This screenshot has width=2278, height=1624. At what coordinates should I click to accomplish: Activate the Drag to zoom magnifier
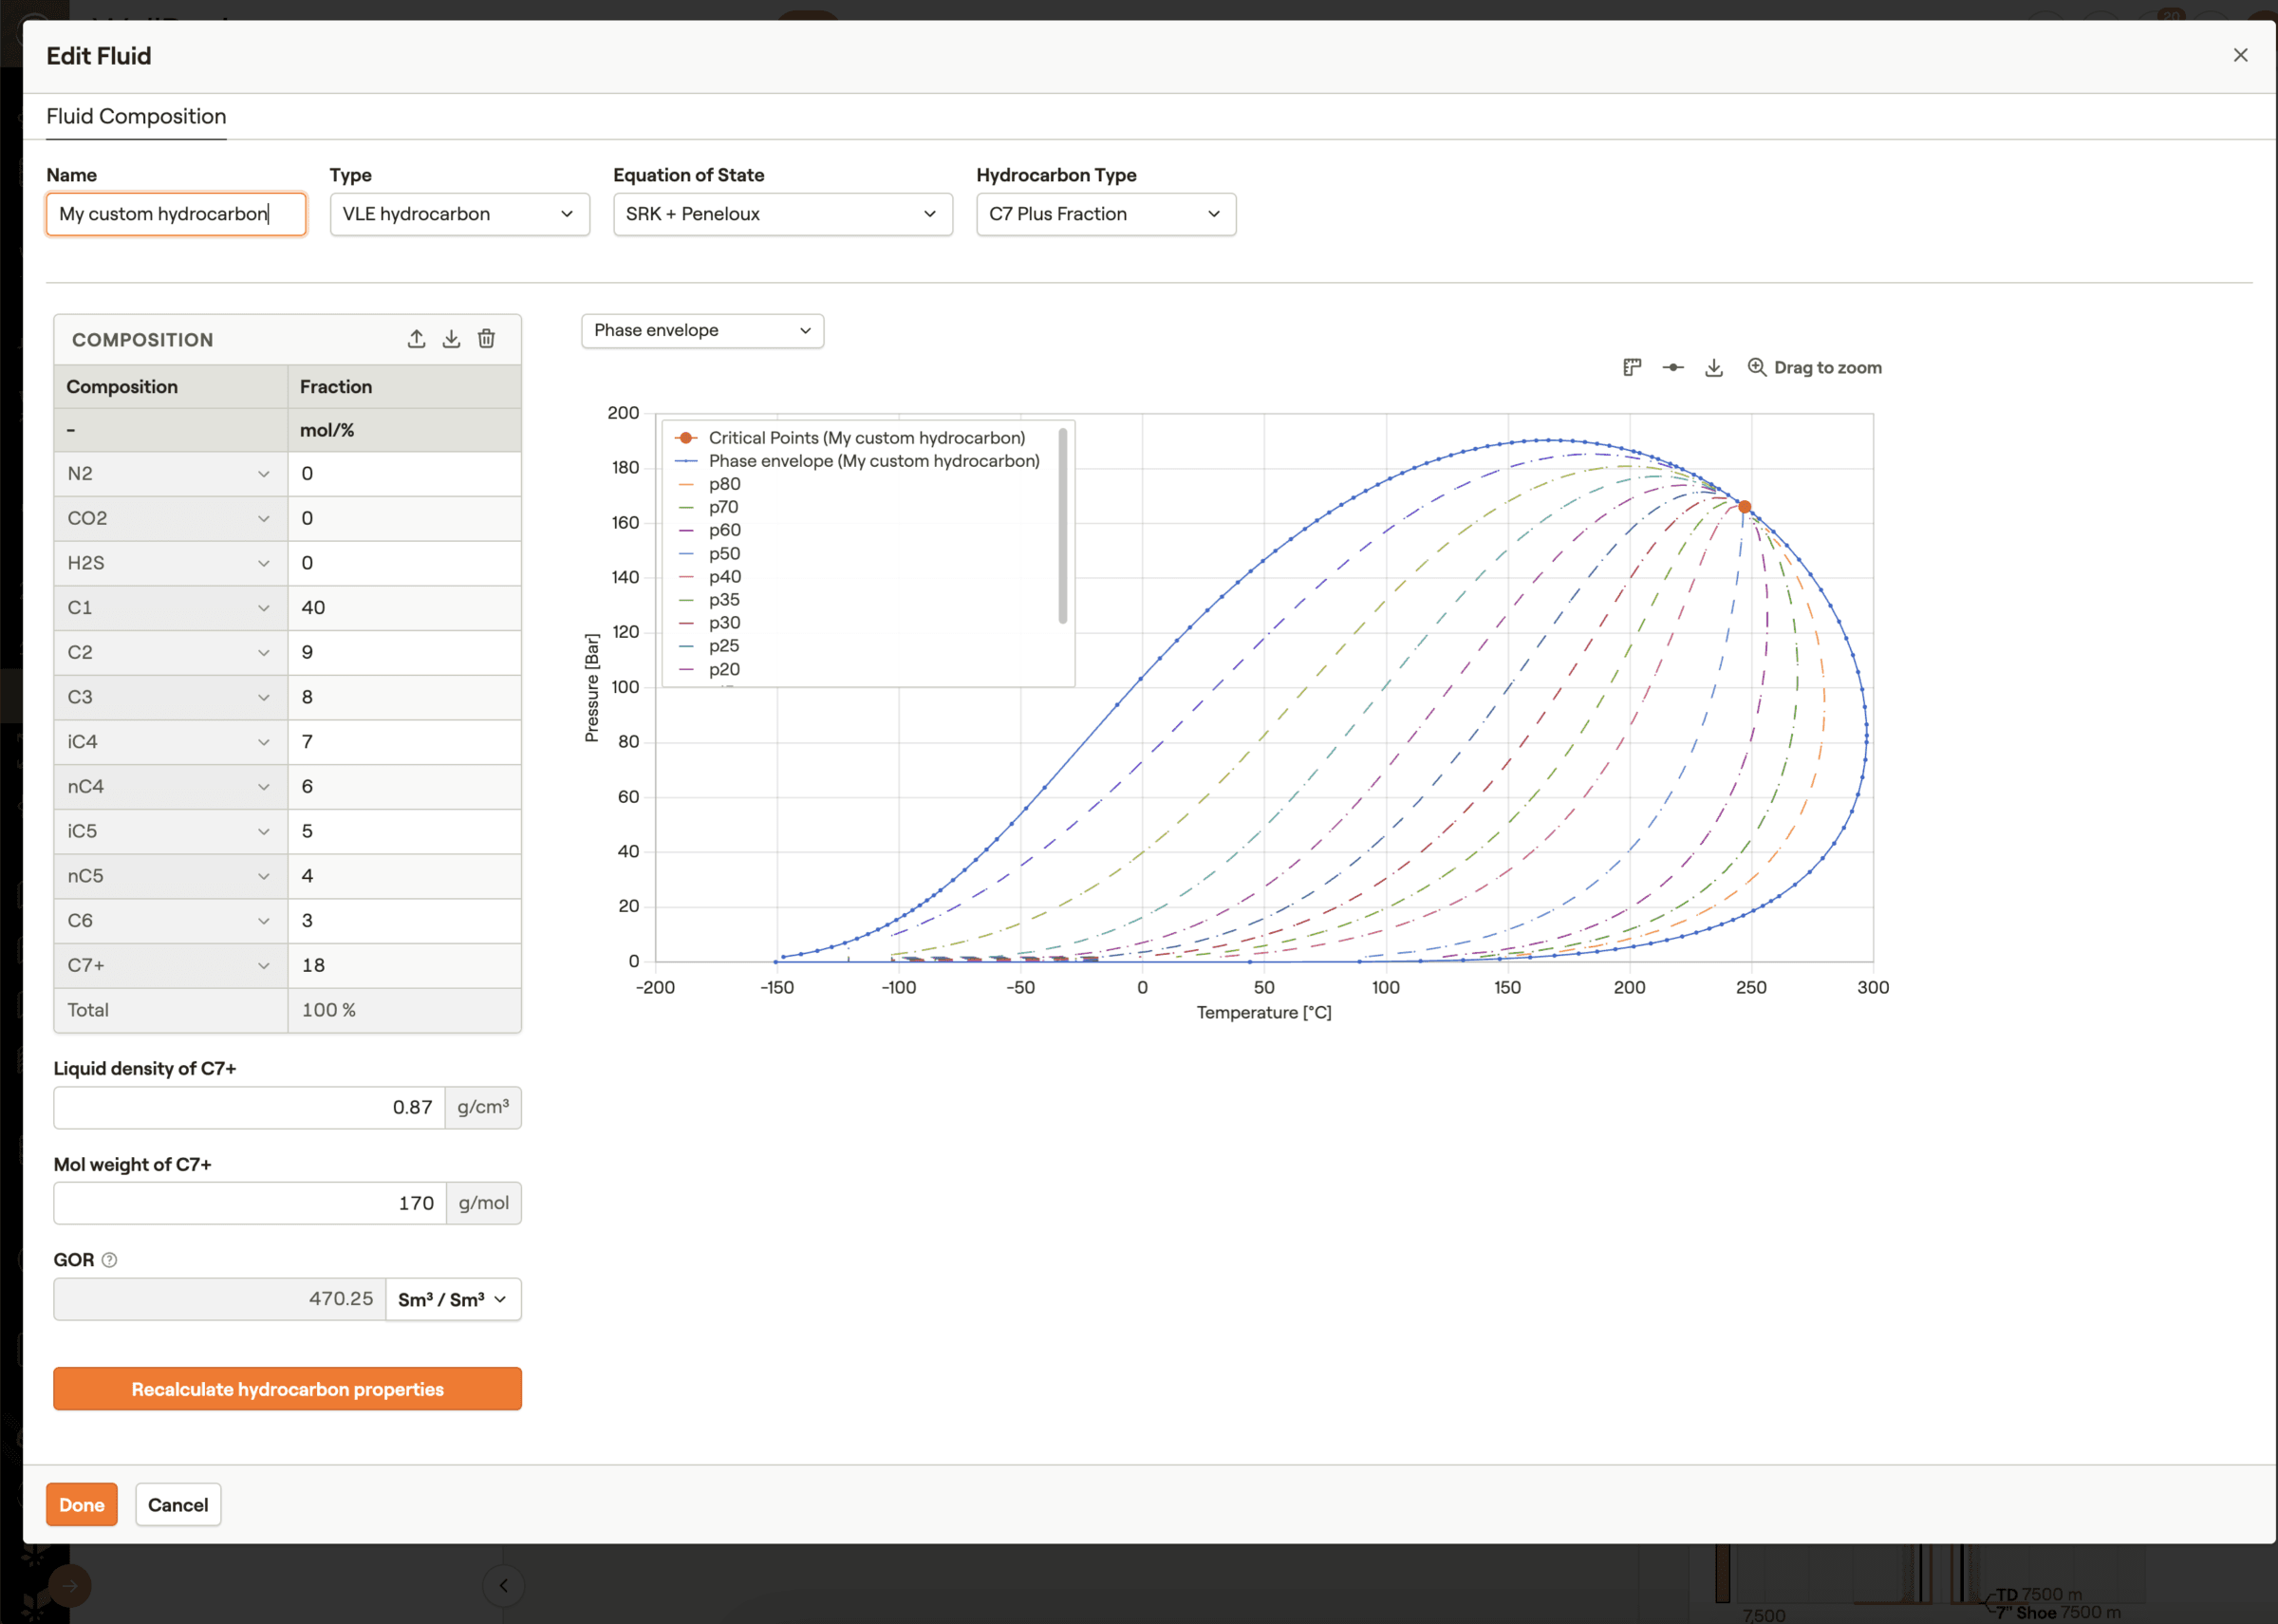point(1756,367)
